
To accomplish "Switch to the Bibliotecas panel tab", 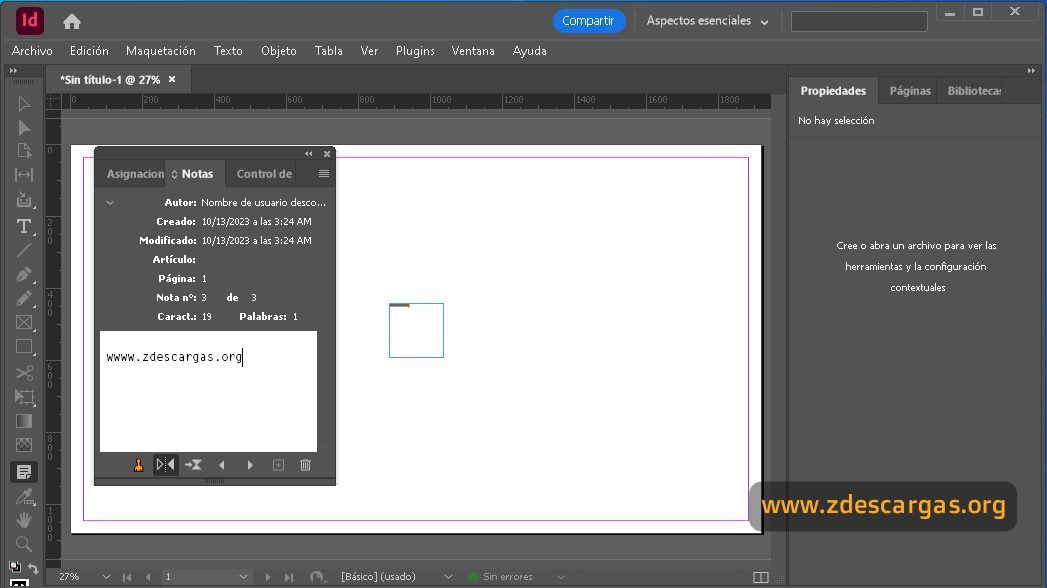I will 973,91.
